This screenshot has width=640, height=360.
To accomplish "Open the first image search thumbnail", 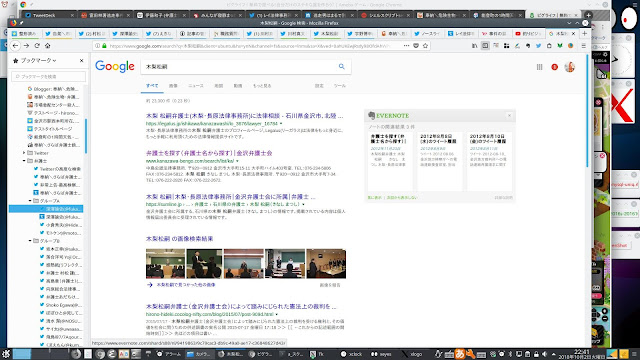I will tap(165, 264).
